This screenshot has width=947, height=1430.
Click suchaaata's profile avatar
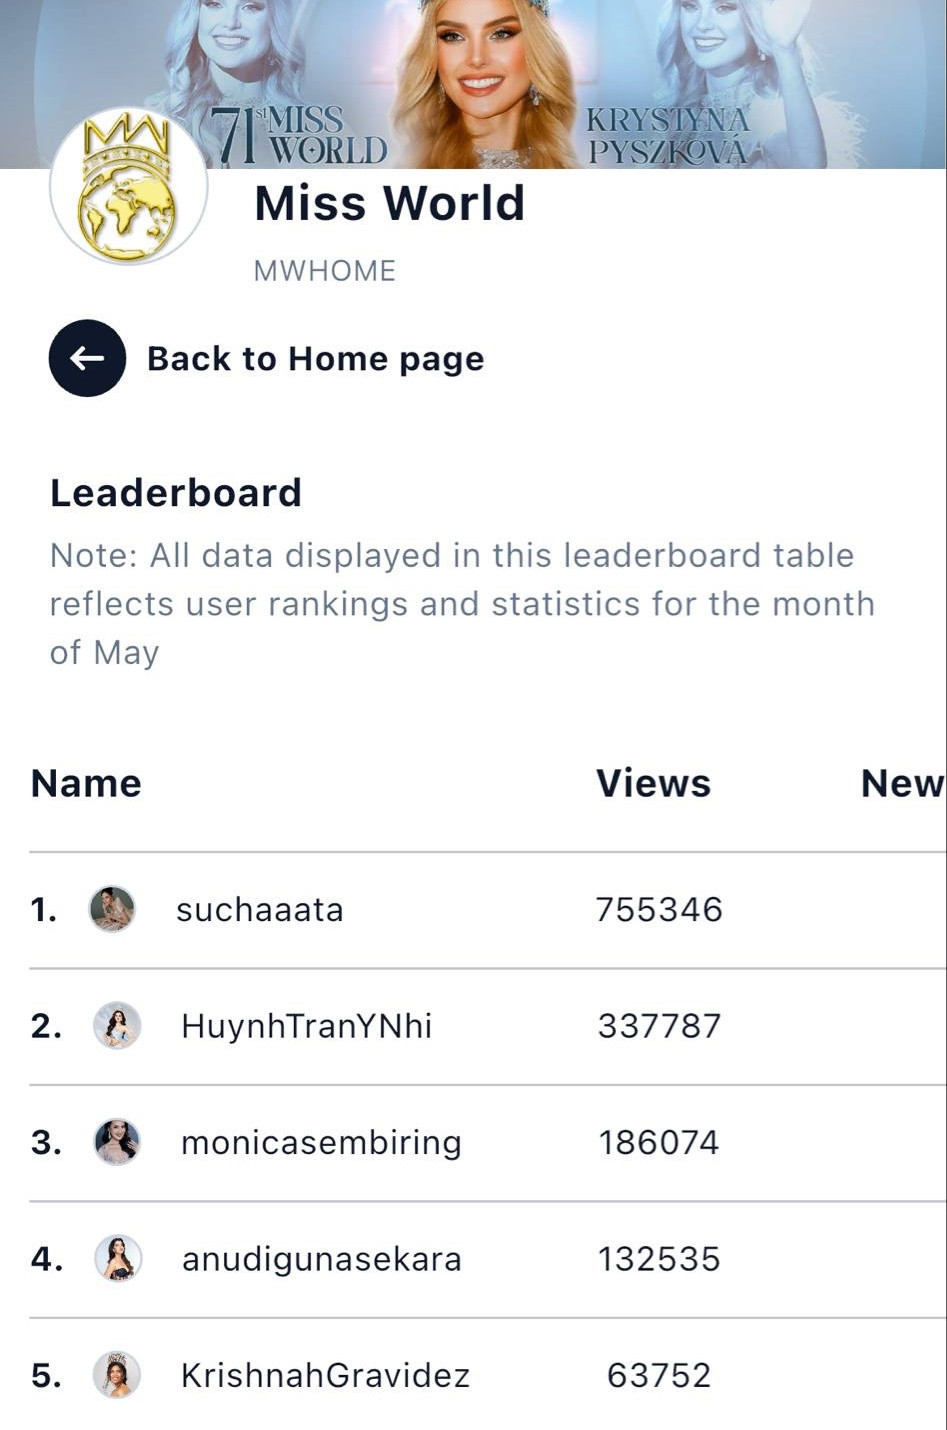112,909
